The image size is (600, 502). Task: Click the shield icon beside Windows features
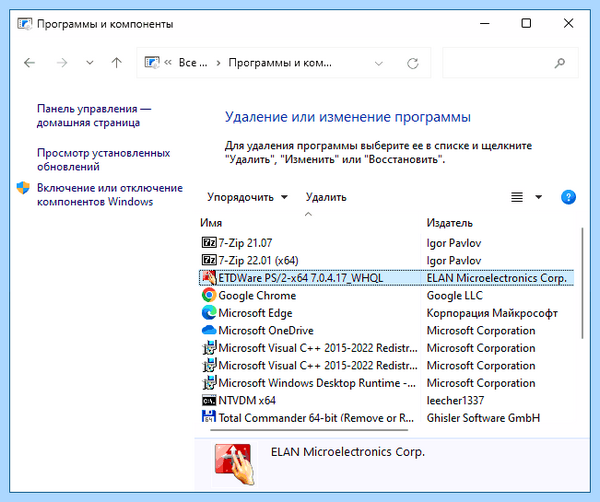[23, 187]
